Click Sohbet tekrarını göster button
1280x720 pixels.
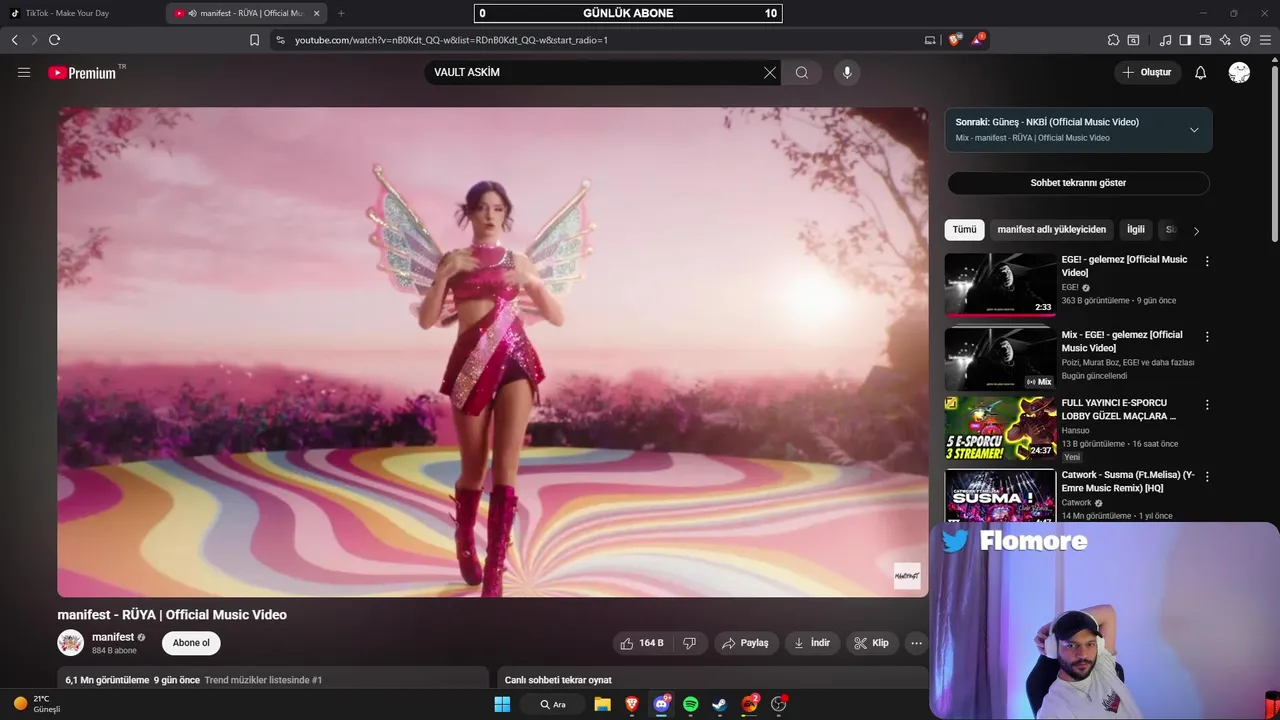pyautogui.click(x=1078, y=183)
